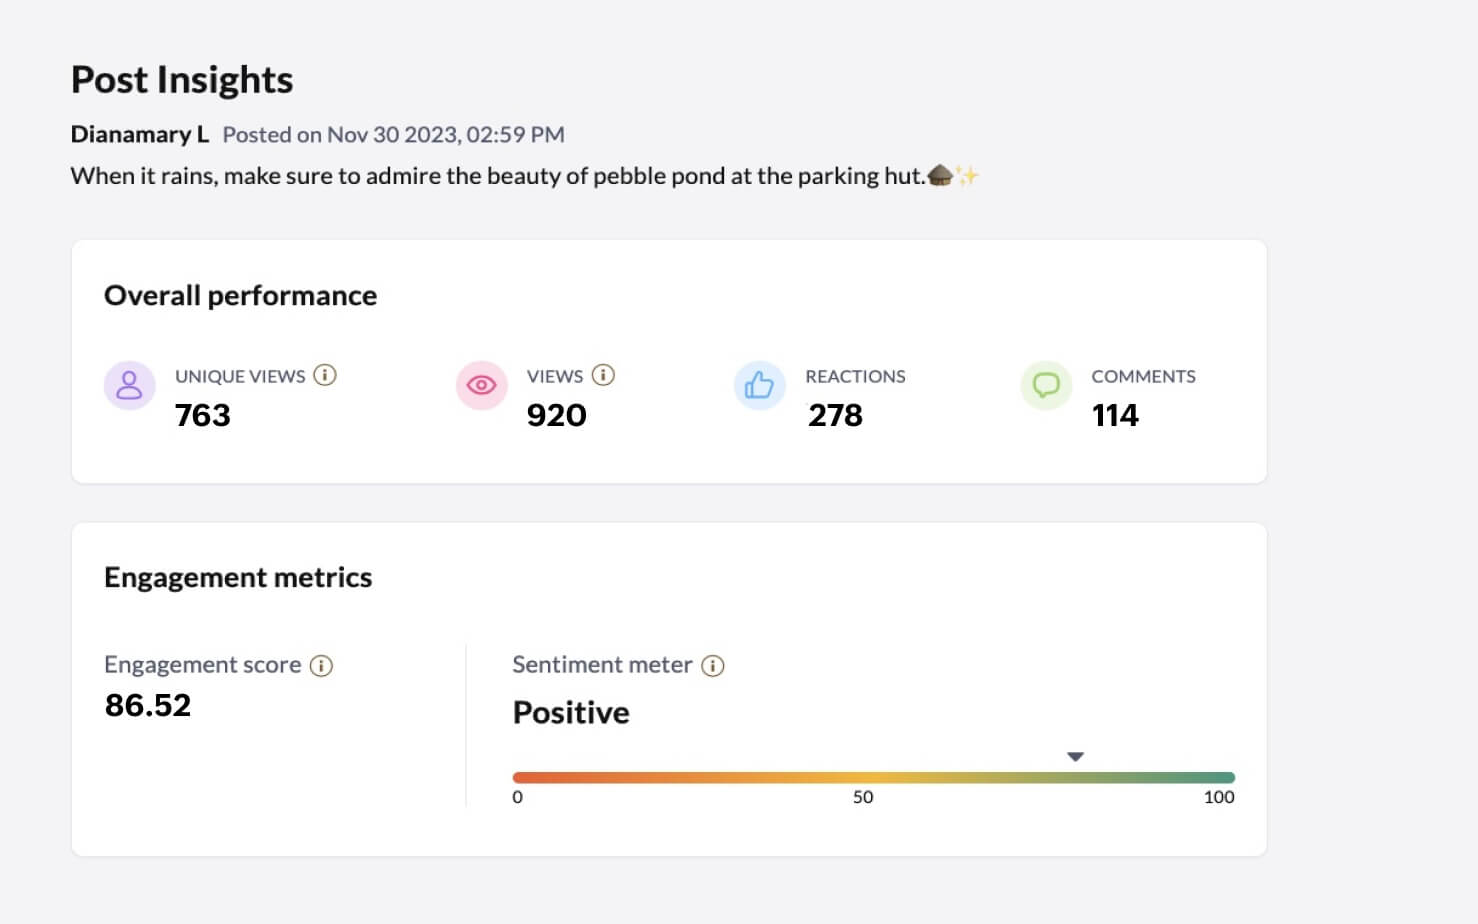This screenshot has width=1478, height=924.
Task: Click the Views info tooltip icon
Action: [603, 376]
